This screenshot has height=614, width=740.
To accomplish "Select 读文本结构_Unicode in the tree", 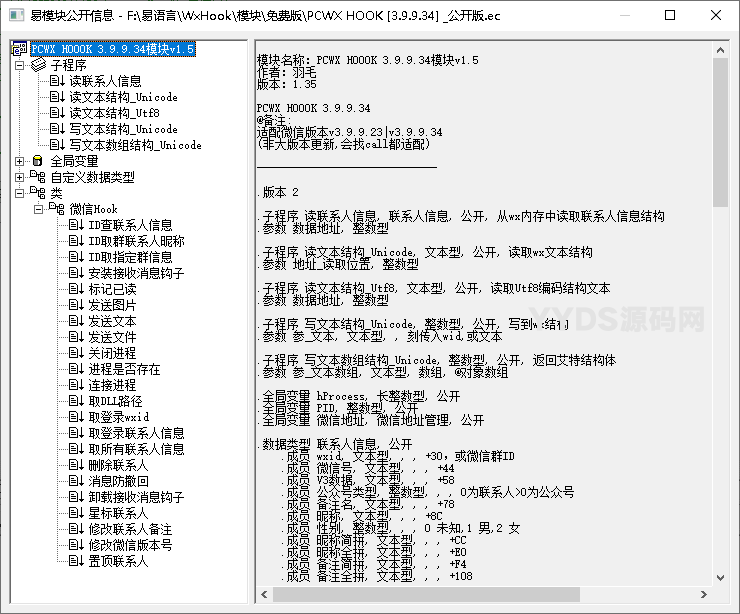I will pyautogui.click(x=124, y=97).
